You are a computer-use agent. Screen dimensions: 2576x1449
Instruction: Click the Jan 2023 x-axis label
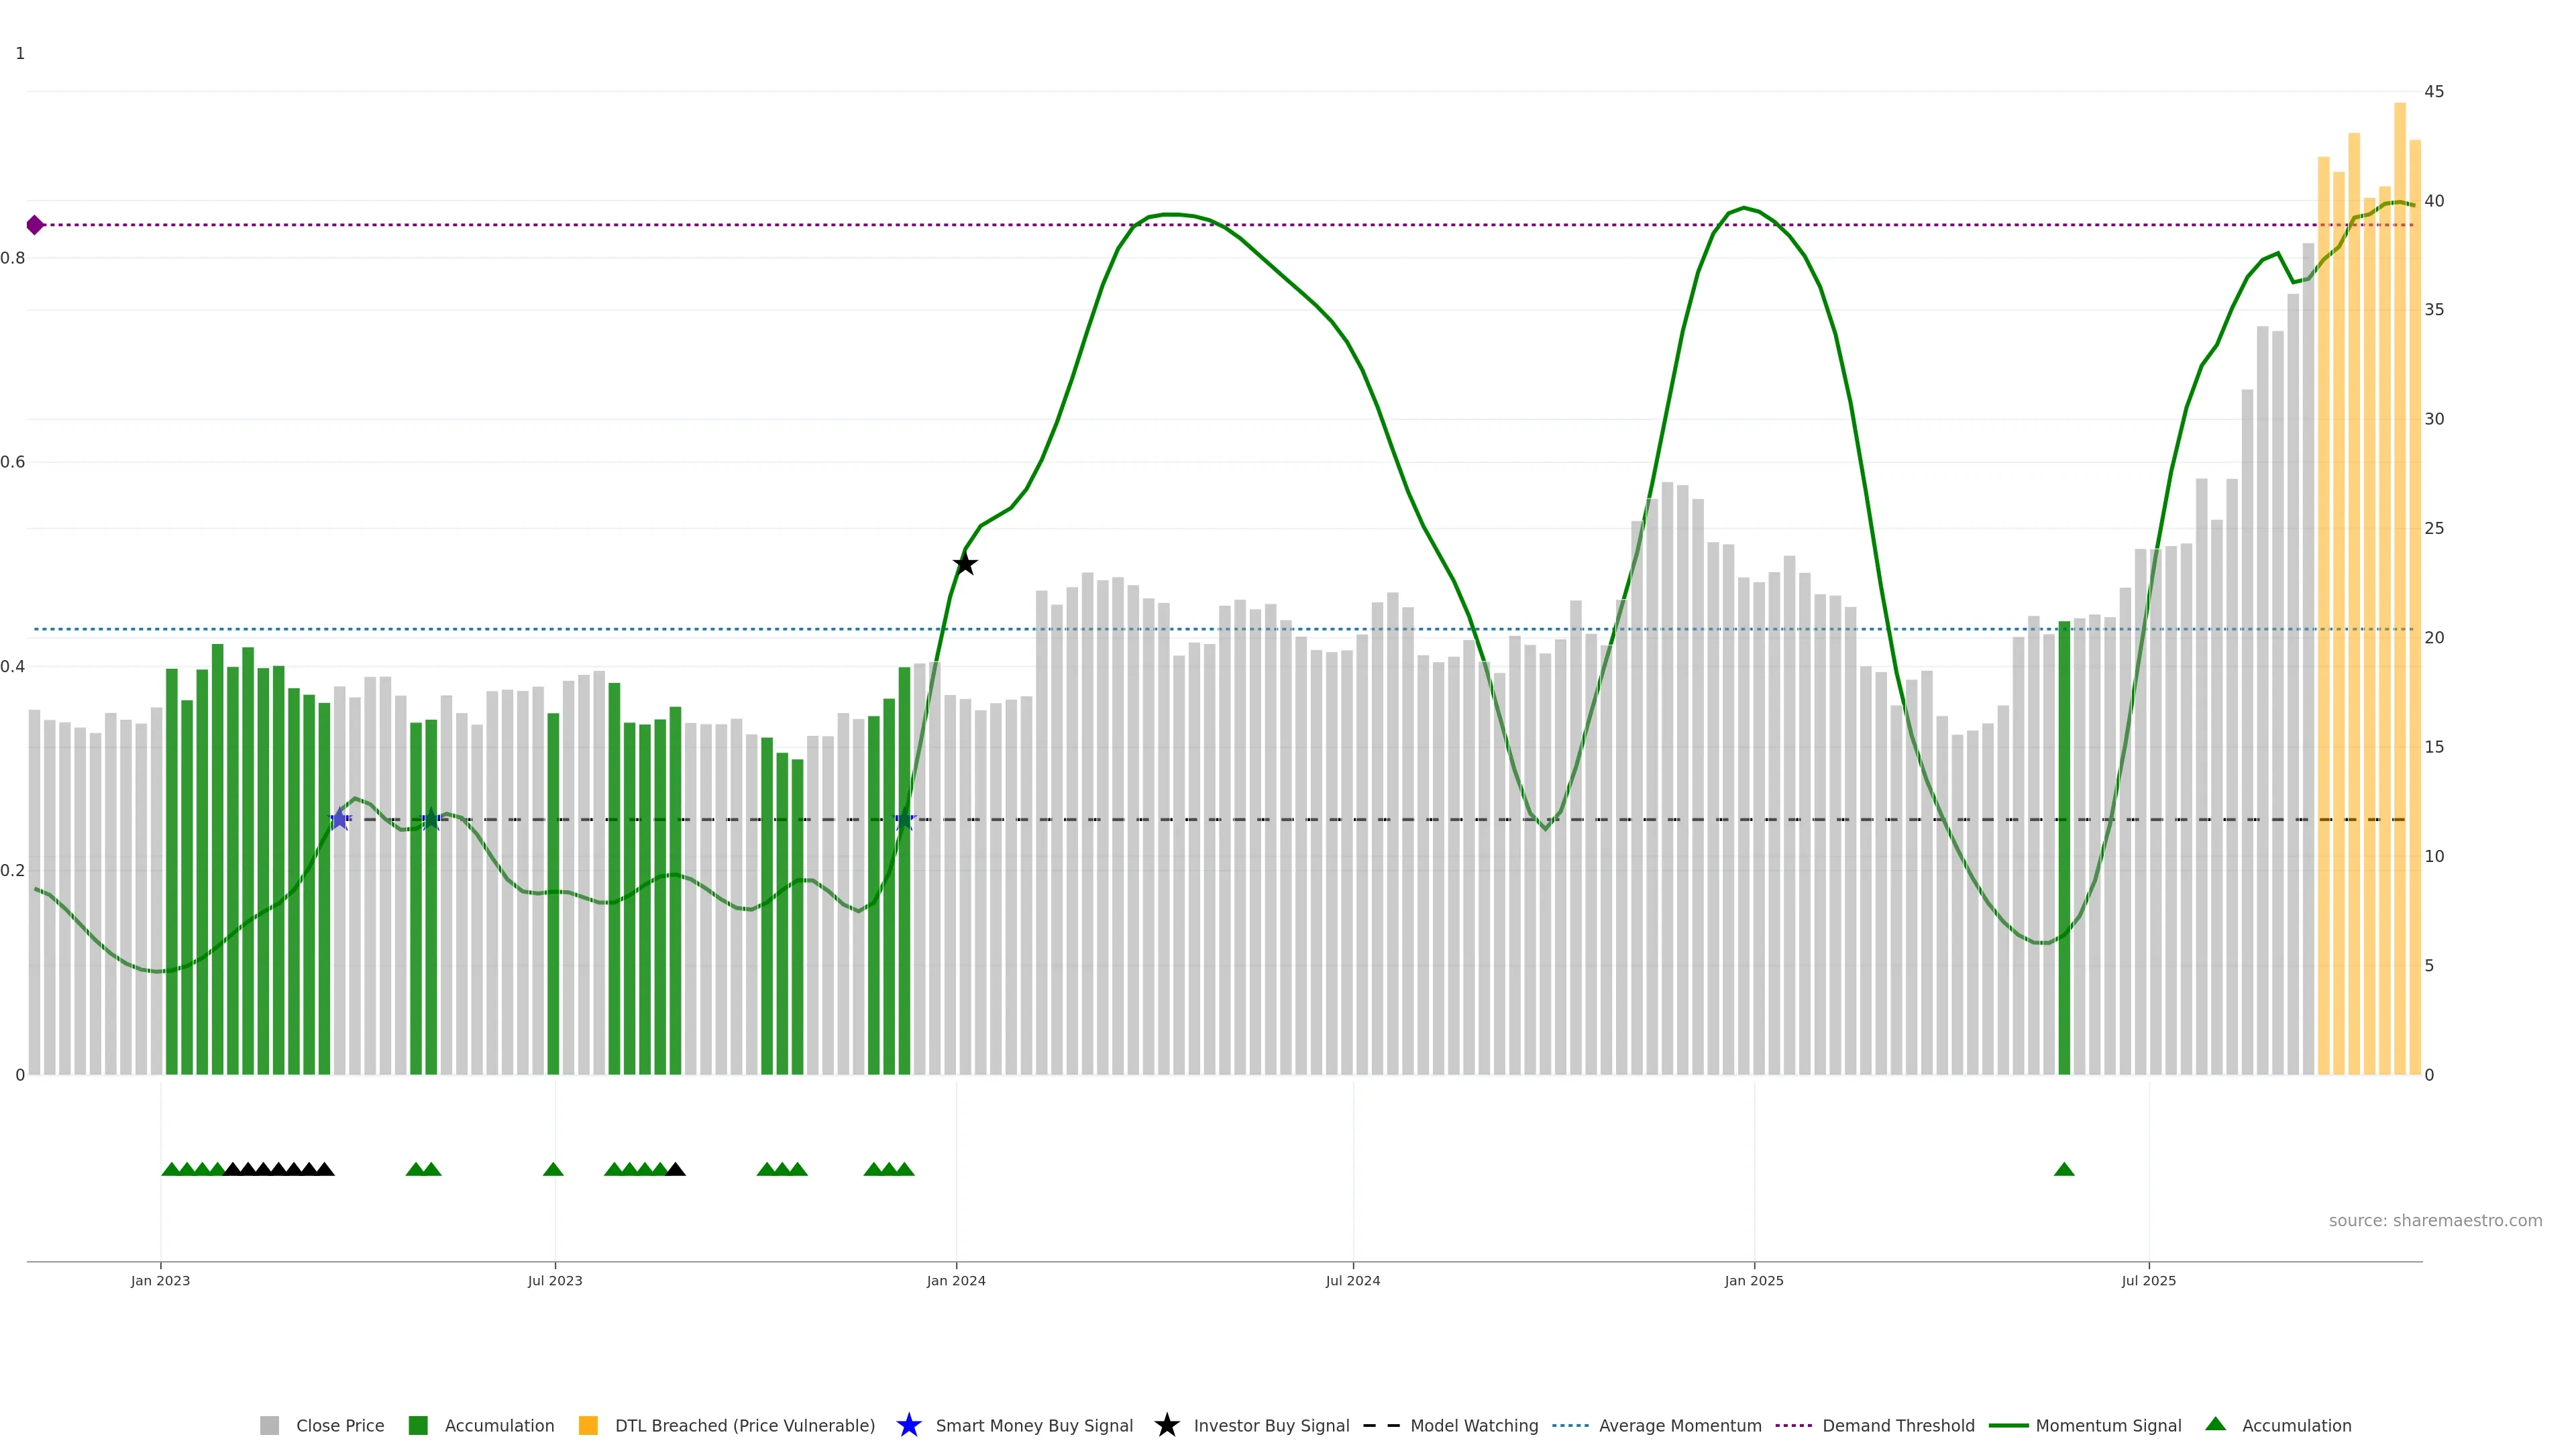pyautogui.click(x=160, y=1281)
